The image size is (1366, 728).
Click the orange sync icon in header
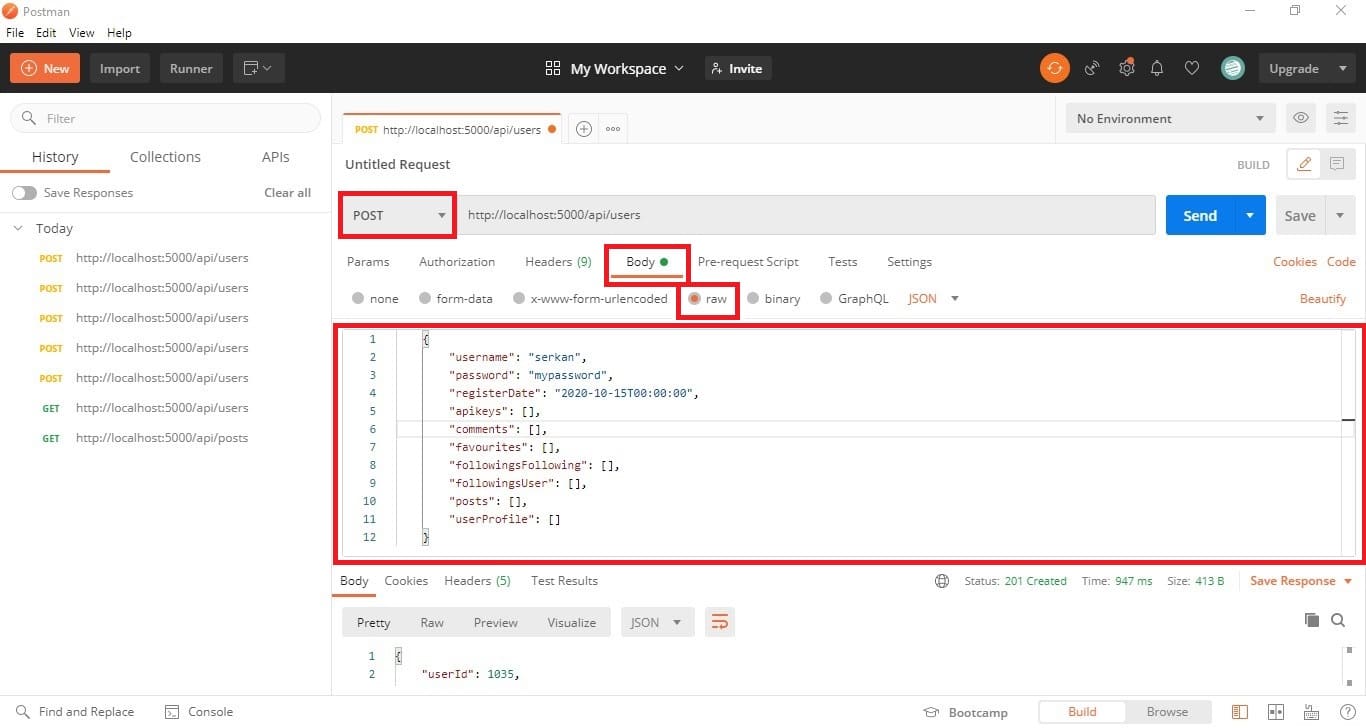[x=1054, y=68]
